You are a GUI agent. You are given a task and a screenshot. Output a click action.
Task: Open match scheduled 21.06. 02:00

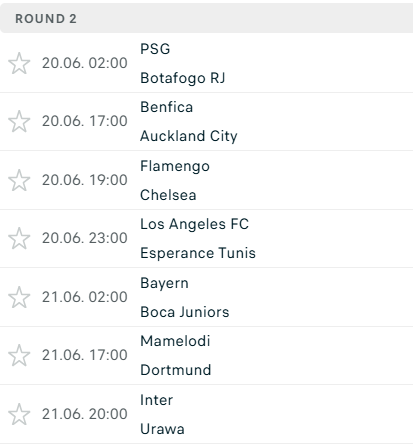(206, 297)
